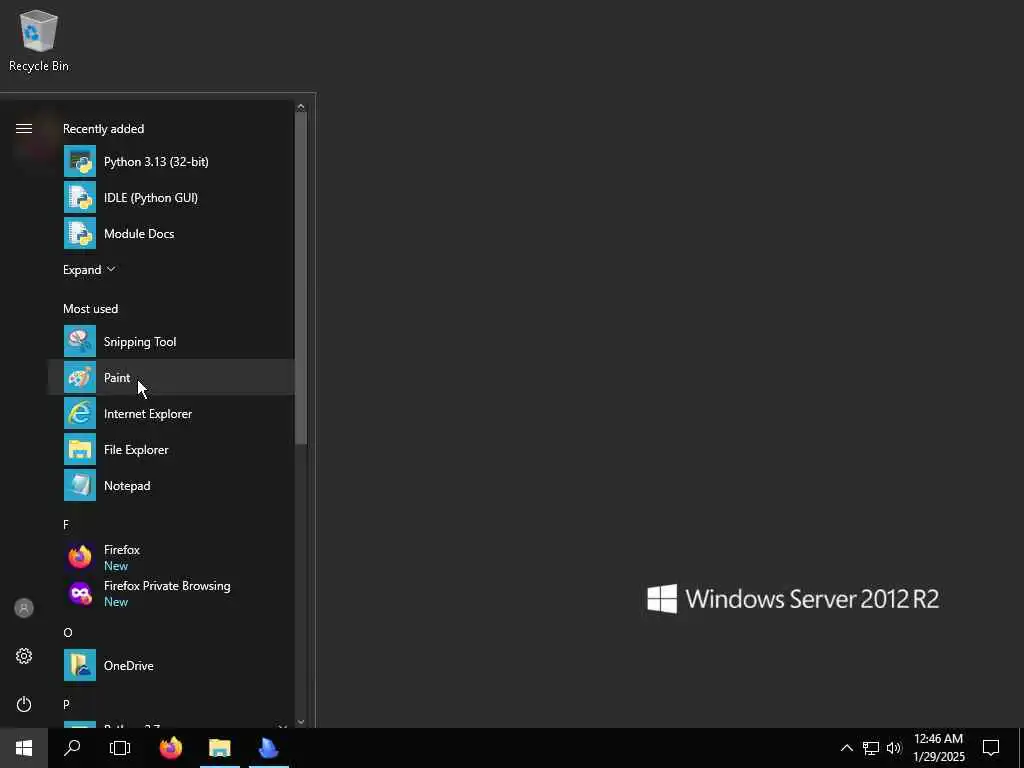This screenshot has width=1024, height=768.
Task: Open OneDrive
Action: pos(171,665)
